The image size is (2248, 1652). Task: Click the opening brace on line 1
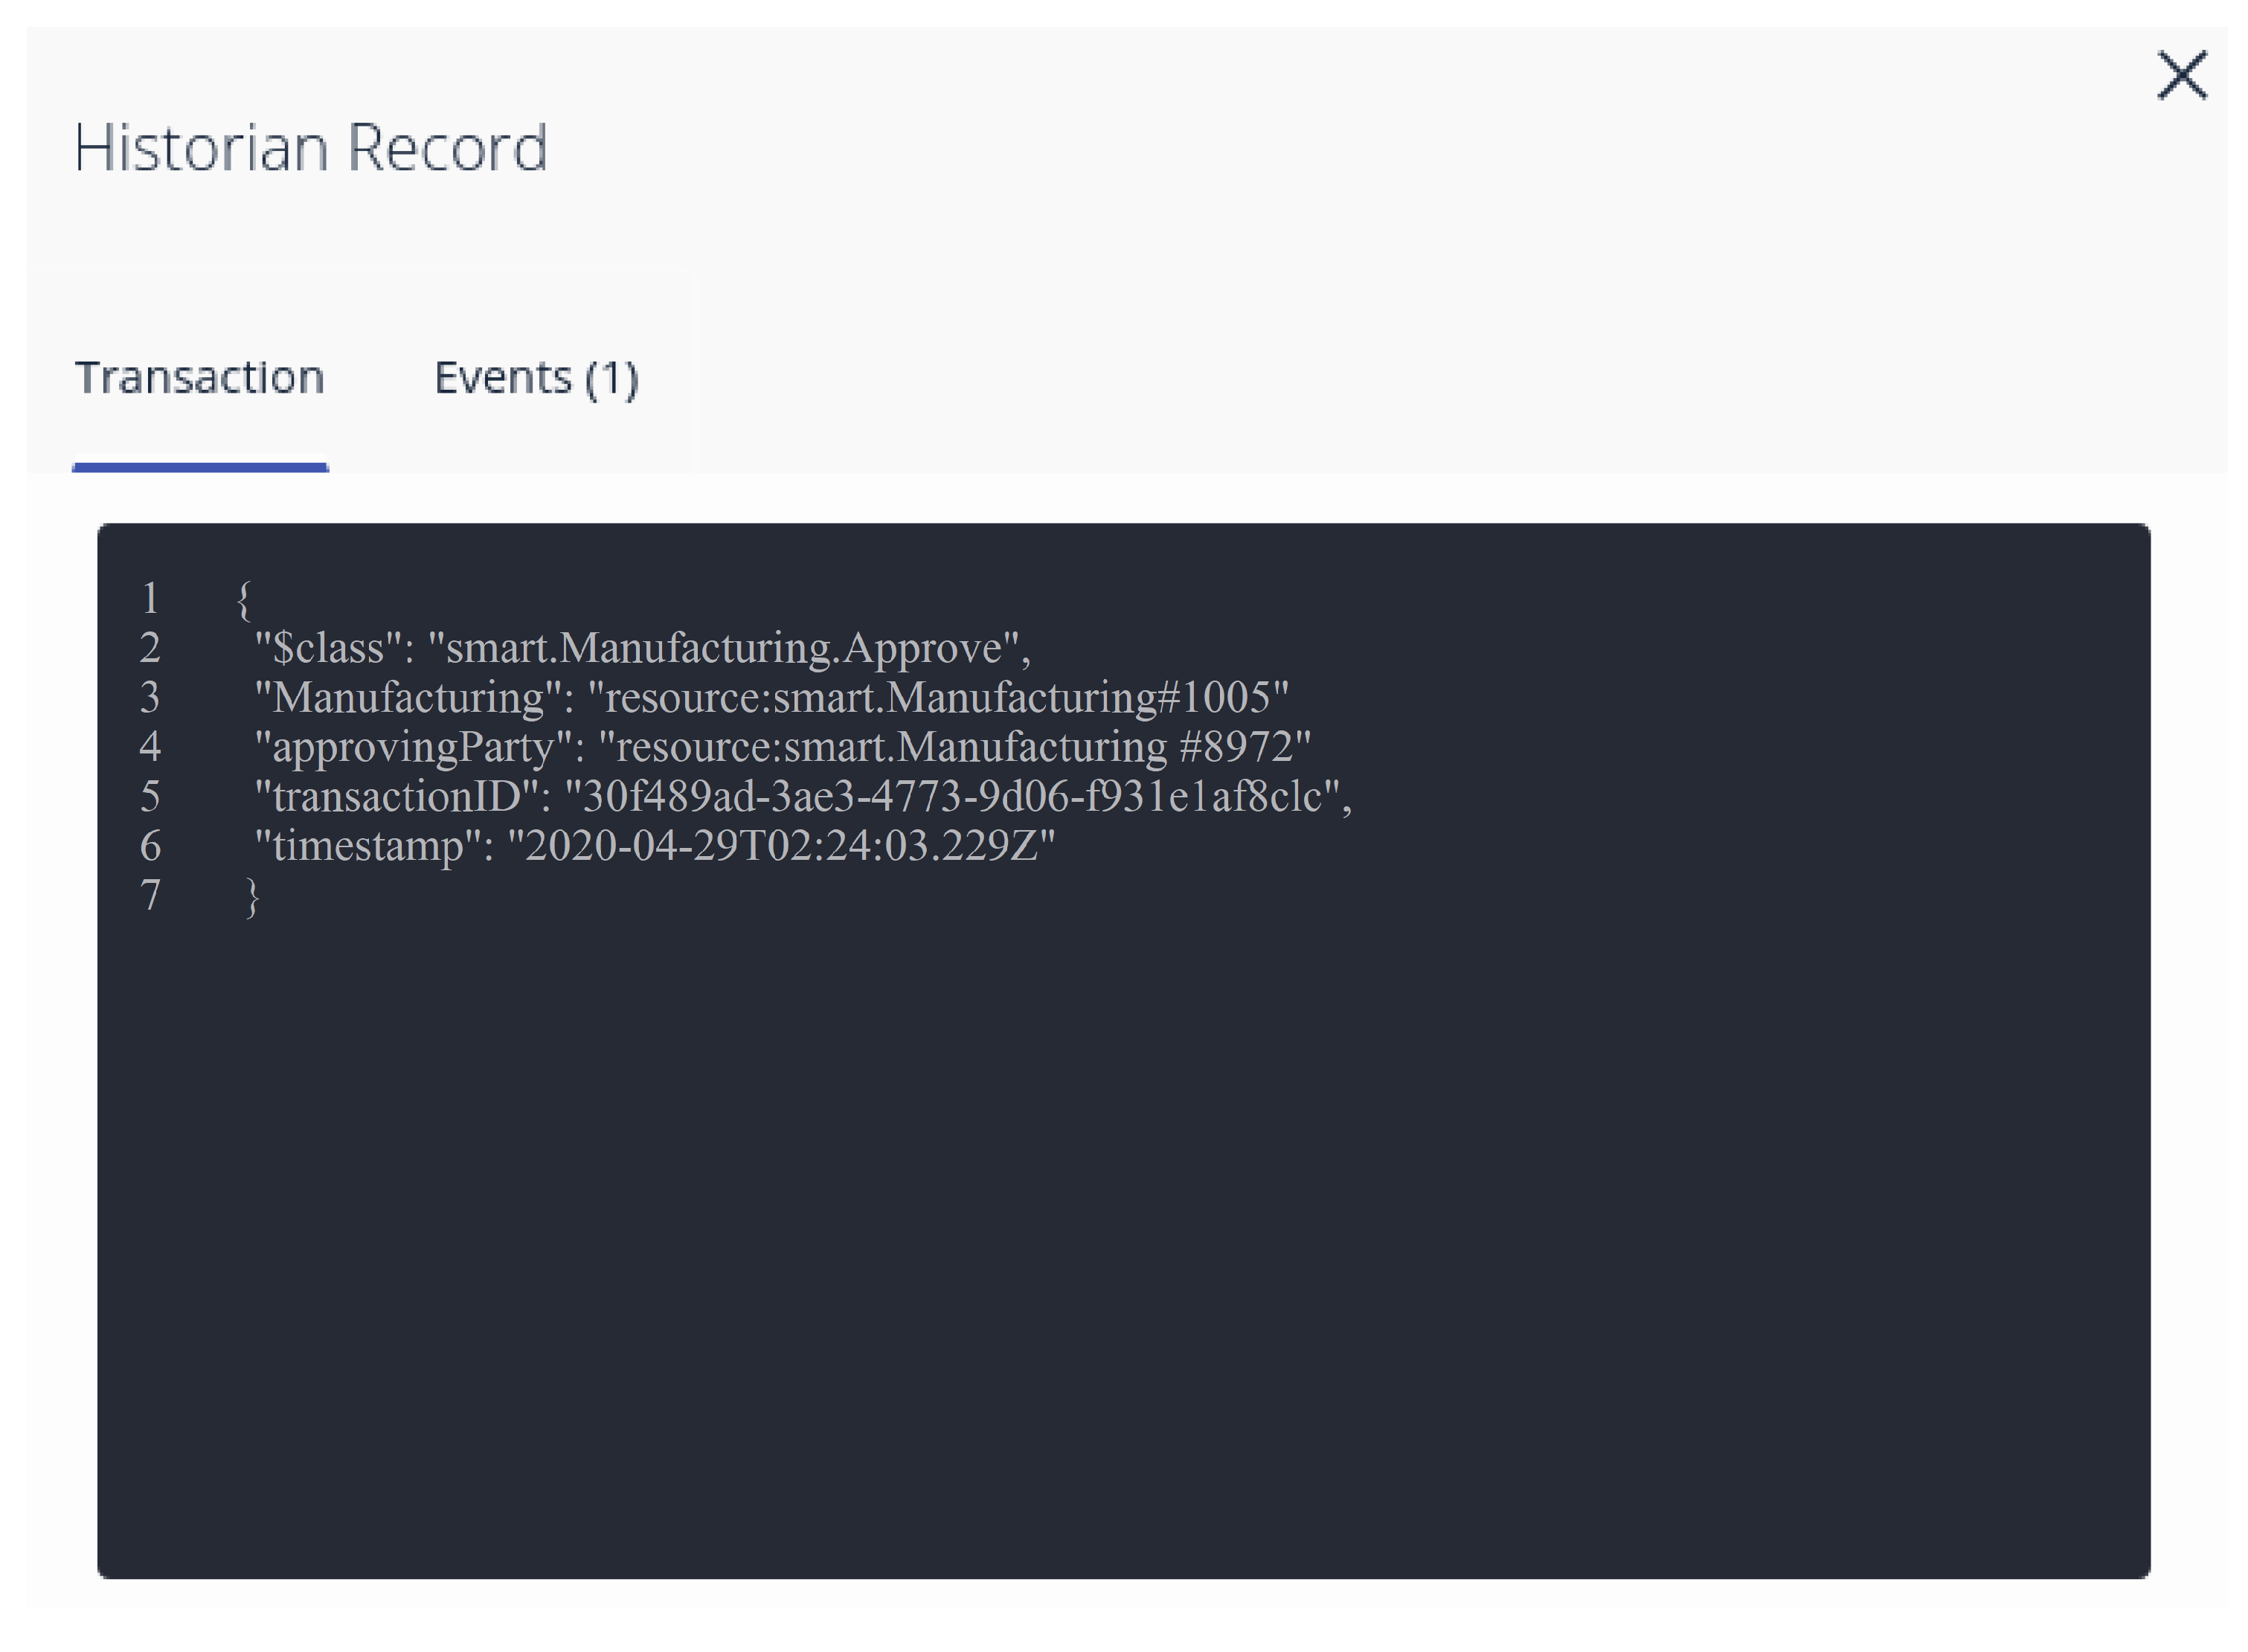coord(243,599)
